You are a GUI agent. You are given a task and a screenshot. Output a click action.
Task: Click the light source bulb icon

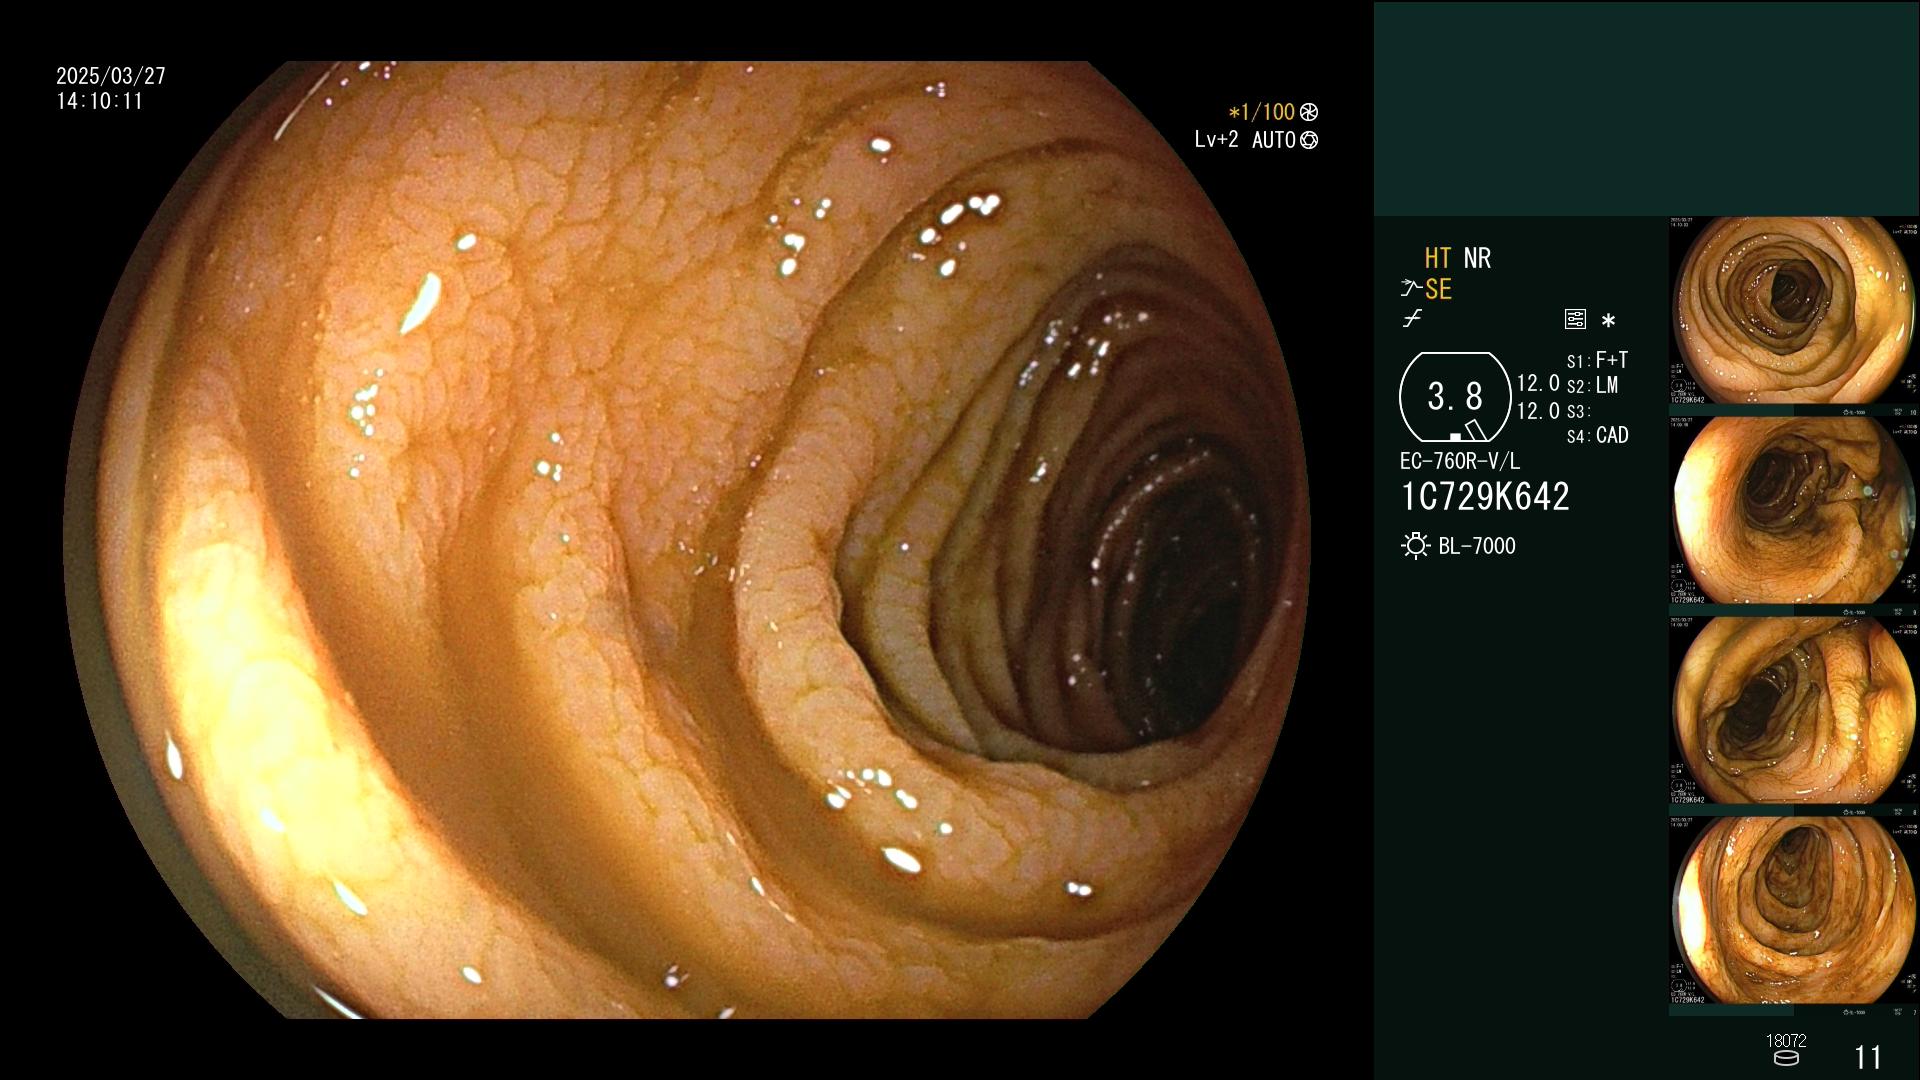pyautogui.click(x=1415, y=546)
